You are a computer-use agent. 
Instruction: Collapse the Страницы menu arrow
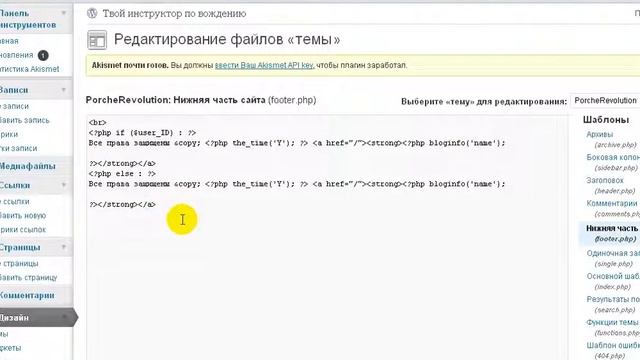pos(64,247)
